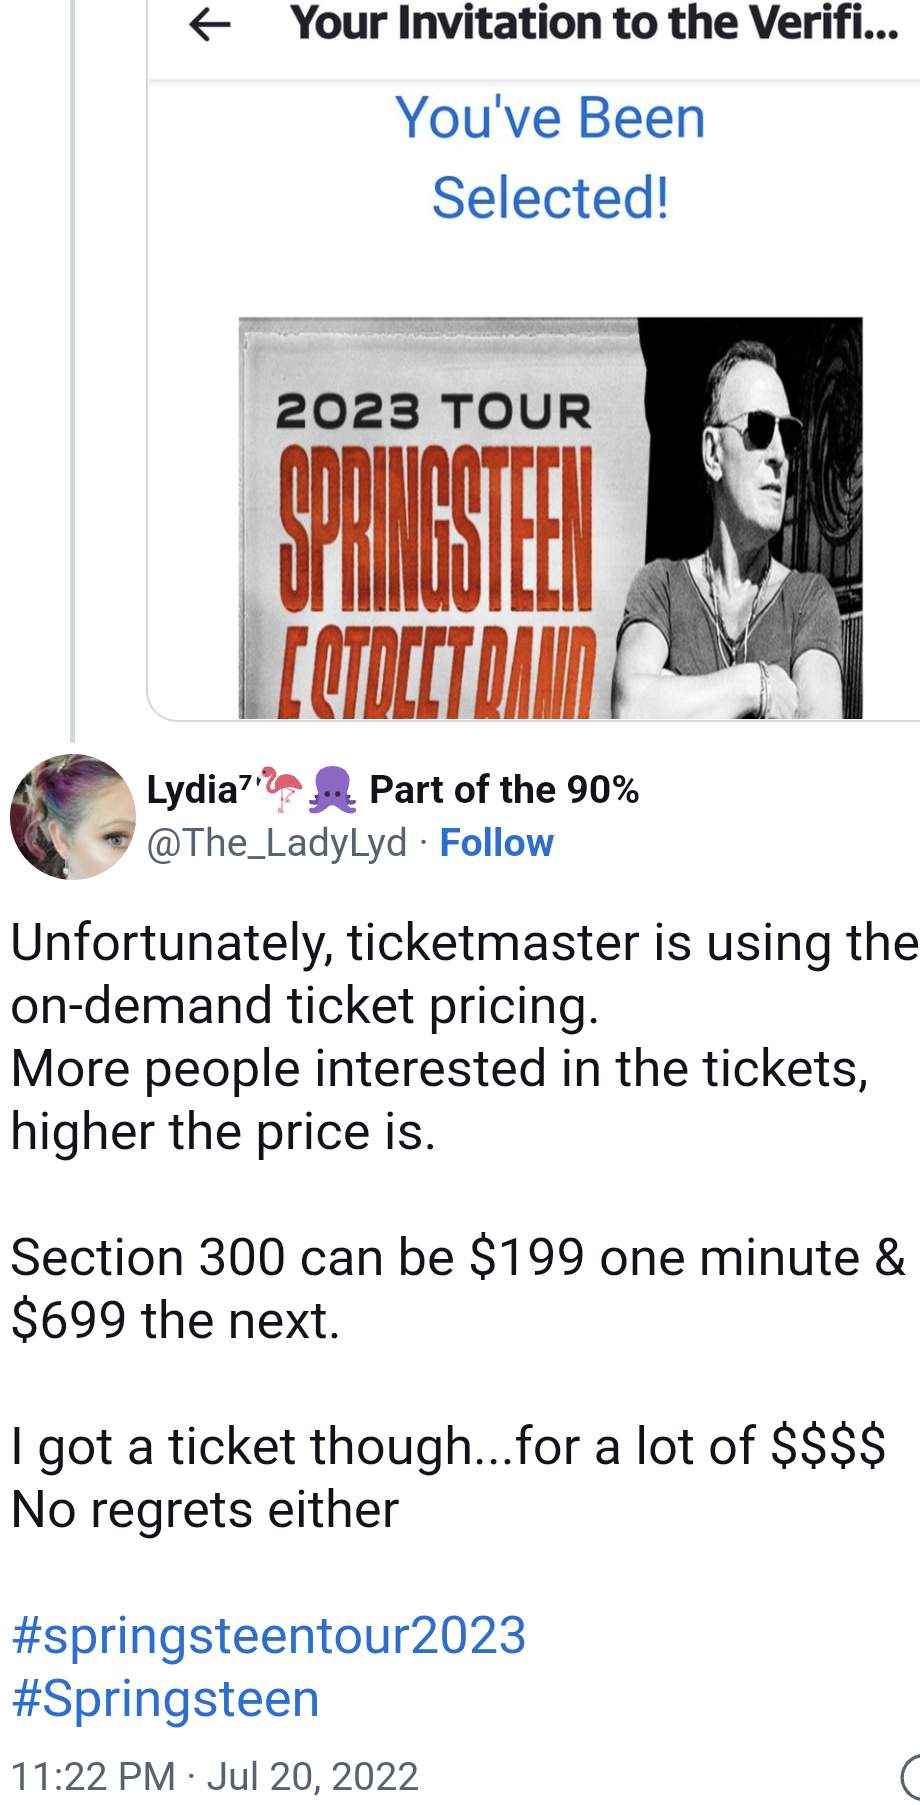The width and height of the screenshot is (920, 1805).
Task: Click the purple octopus emoji in display name
Action: 333,789
